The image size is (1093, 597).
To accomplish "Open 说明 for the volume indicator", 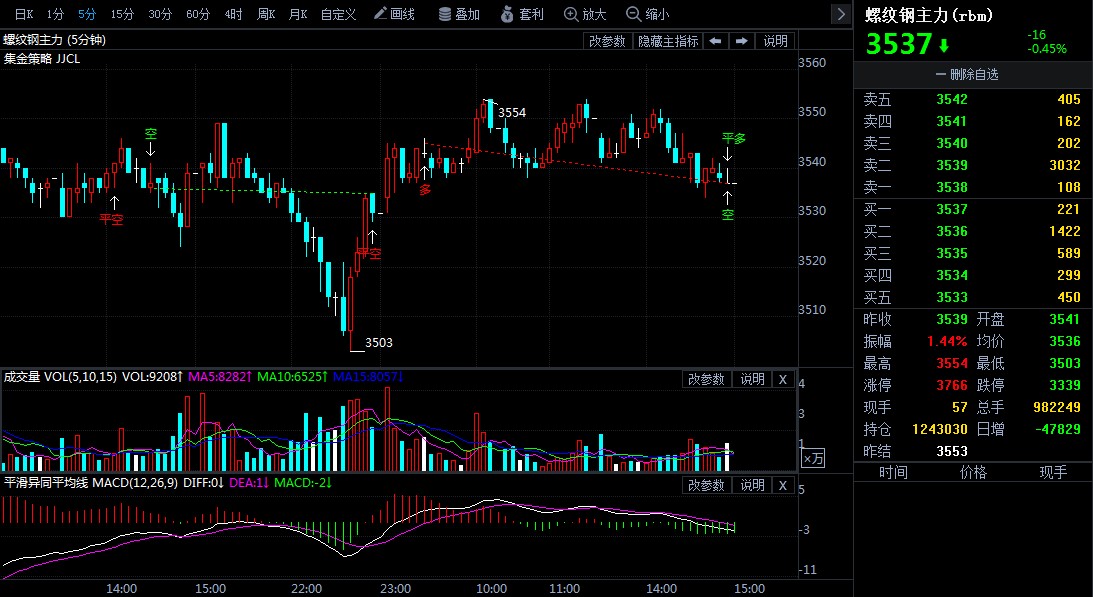I will (x=752, y=379).
